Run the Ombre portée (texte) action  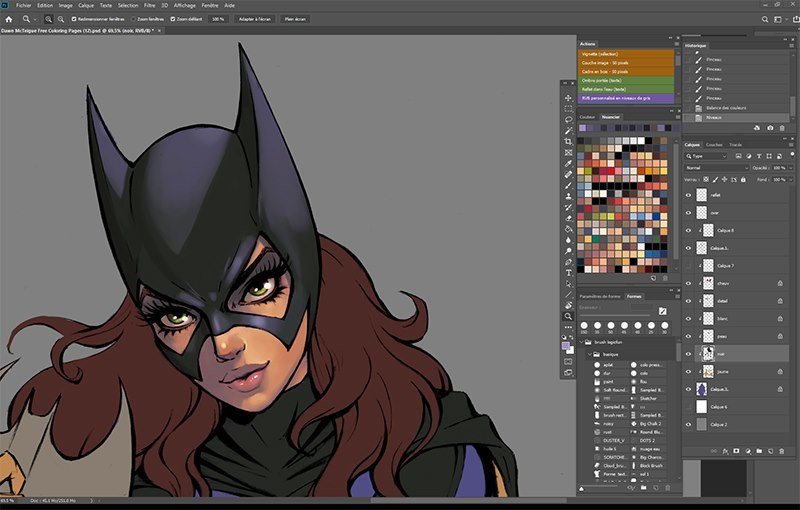pyautogui.click(x=626, y=80)
